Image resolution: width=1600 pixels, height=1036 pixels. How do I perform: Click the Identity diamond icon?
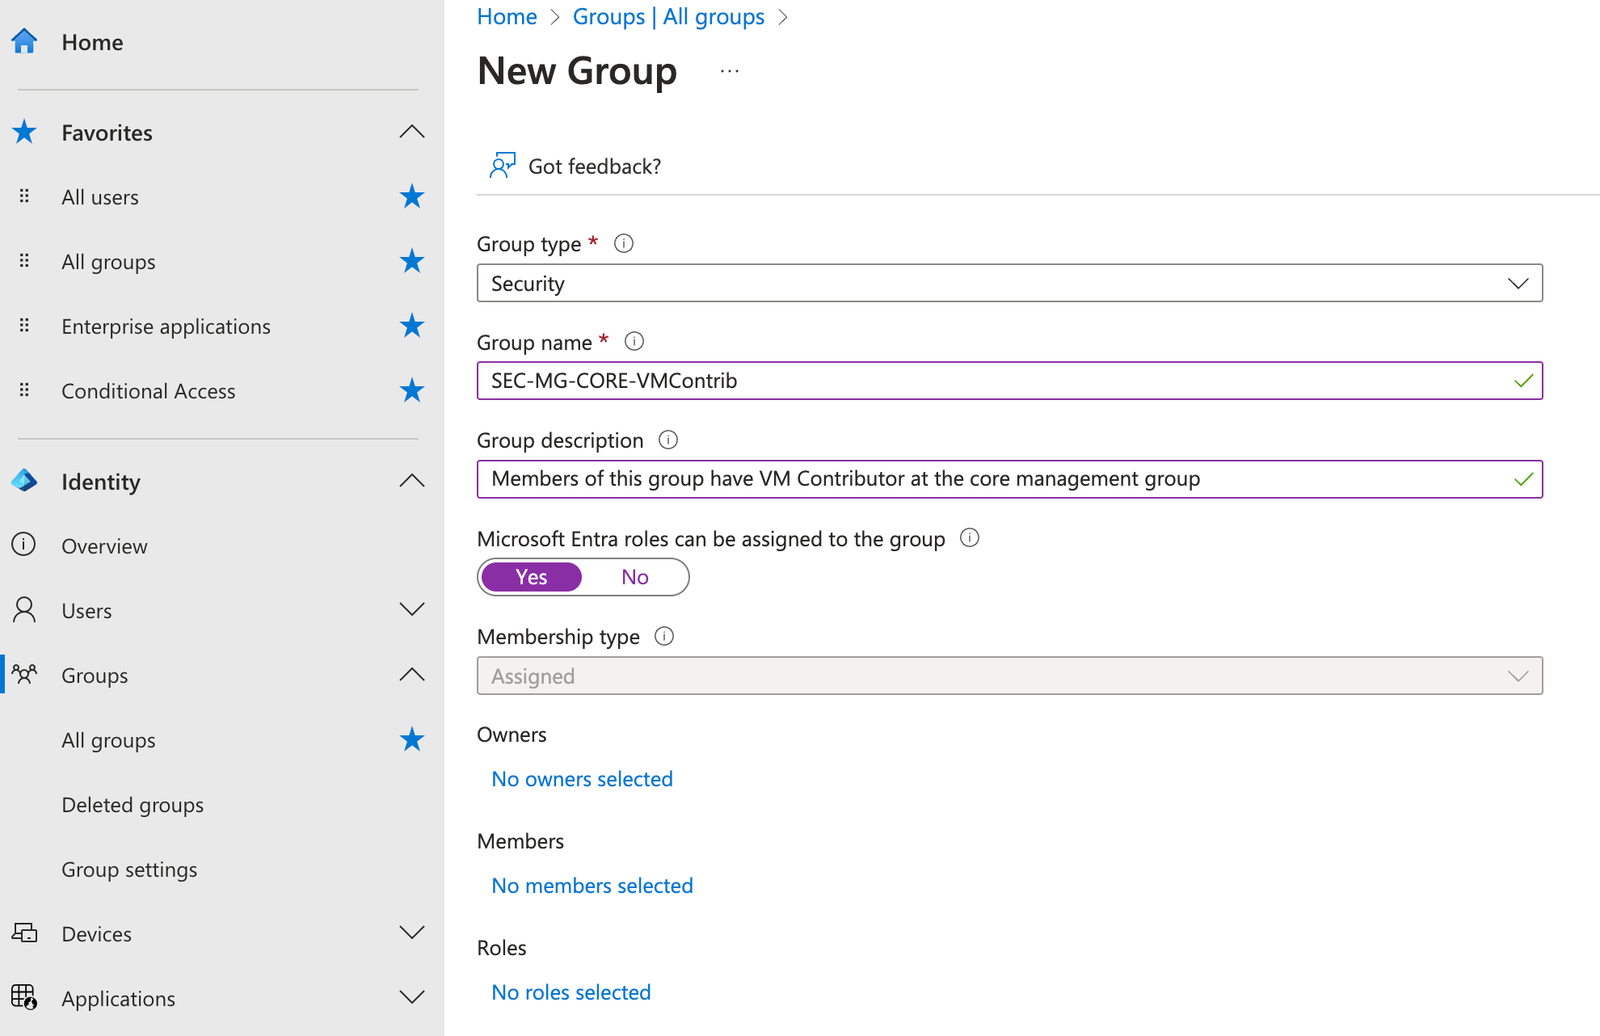(24, 481)
